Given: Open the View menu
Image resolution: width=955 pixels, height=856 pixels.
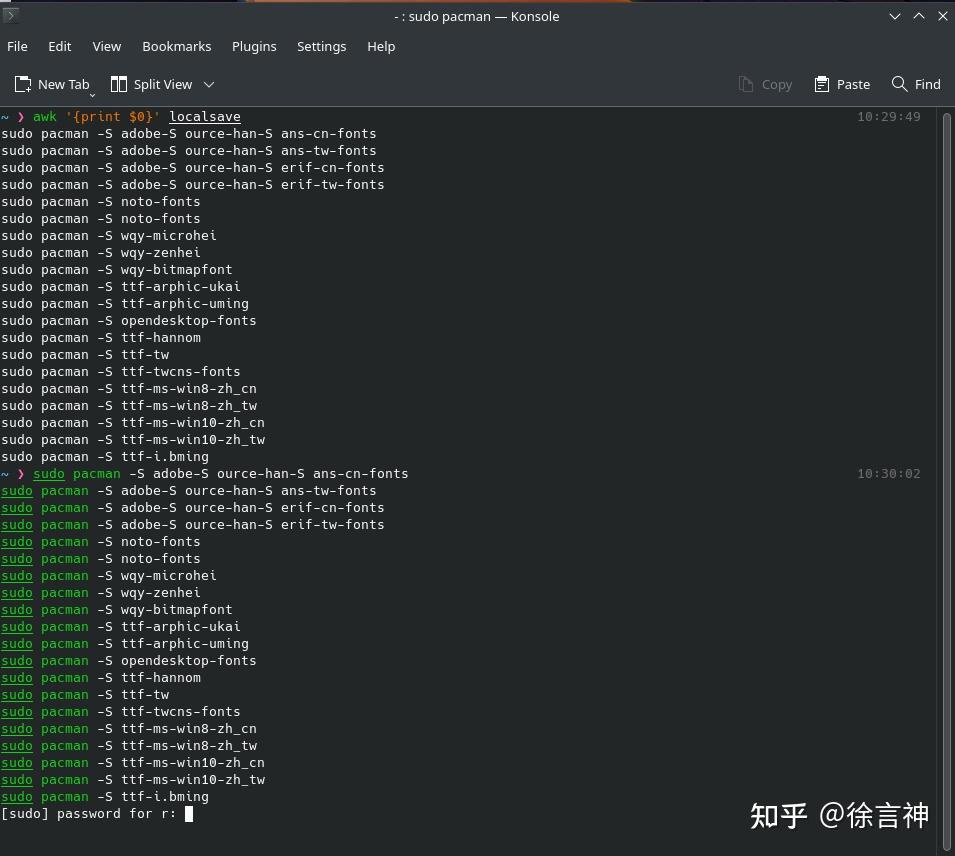Looking at the screenshot, I should [x=106, y=46].
